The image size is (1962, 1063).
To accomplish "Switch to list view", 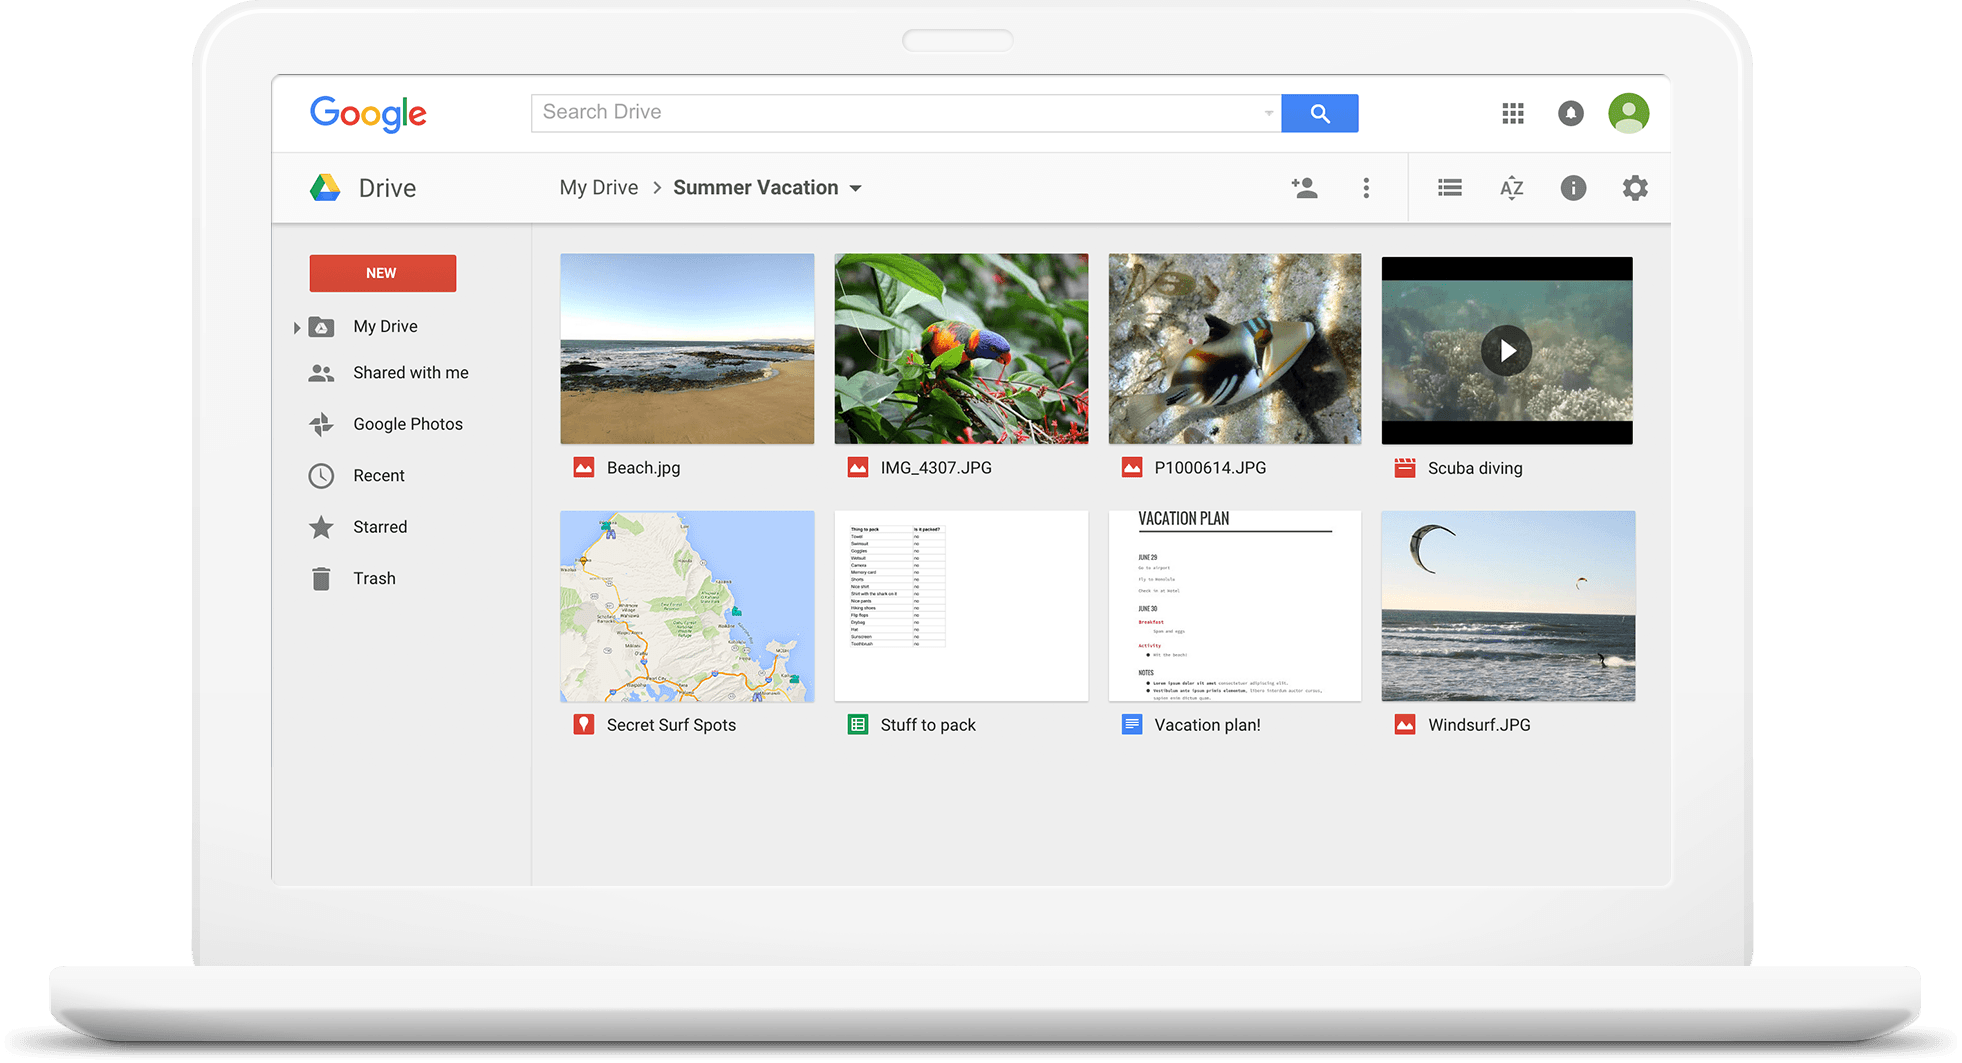I will point(1449,187).
